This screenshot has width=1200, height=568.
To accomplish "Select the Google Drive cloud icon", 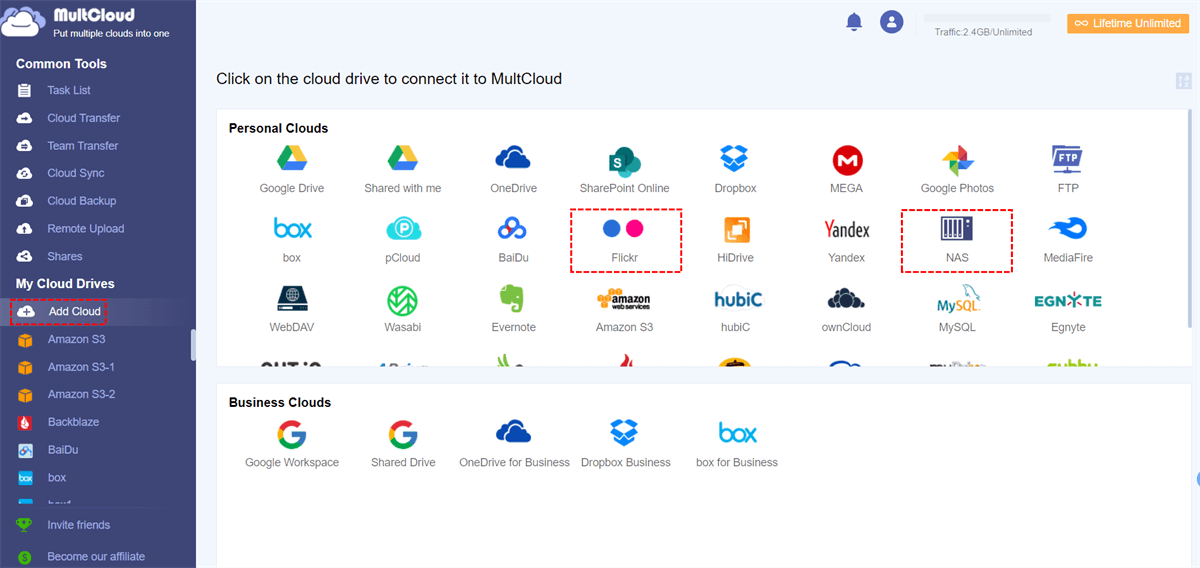I will click(291, 160).
